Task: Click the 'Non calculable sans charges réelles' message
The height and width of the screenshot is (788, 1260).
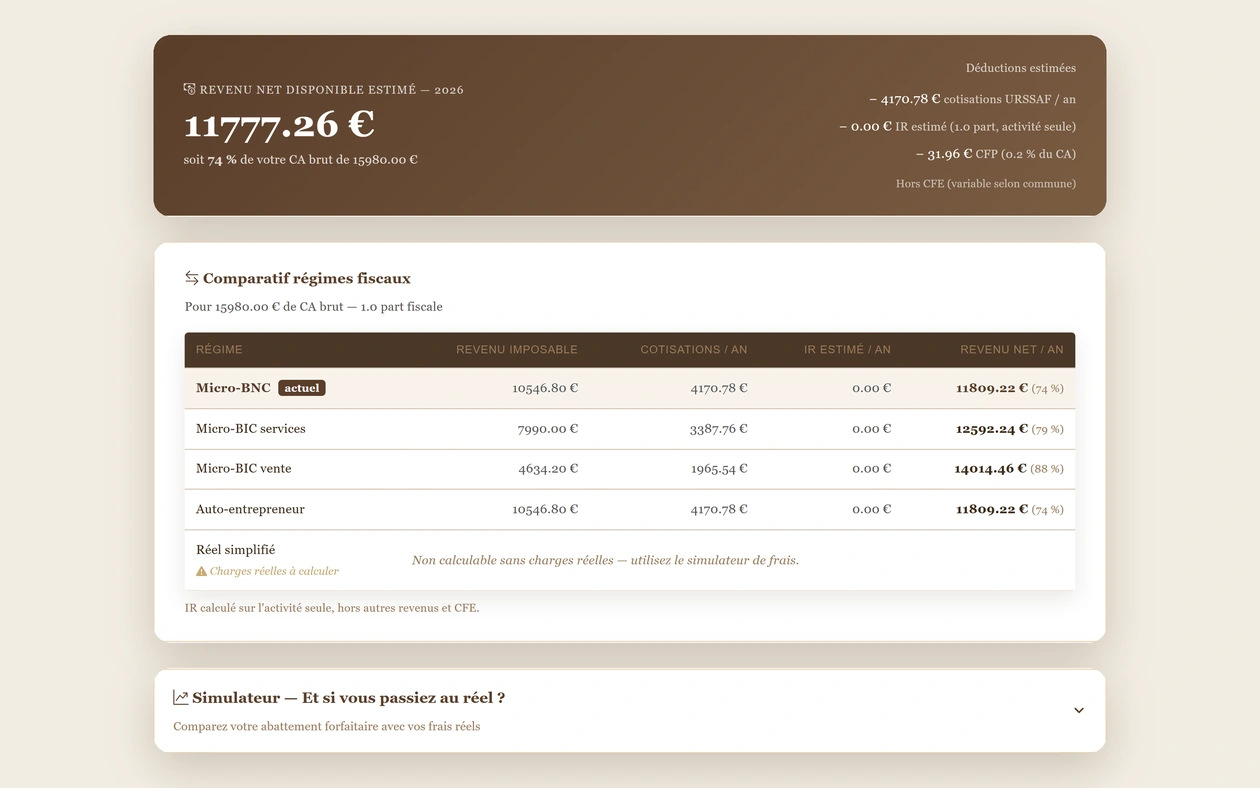Action: [x=605, y=560]
